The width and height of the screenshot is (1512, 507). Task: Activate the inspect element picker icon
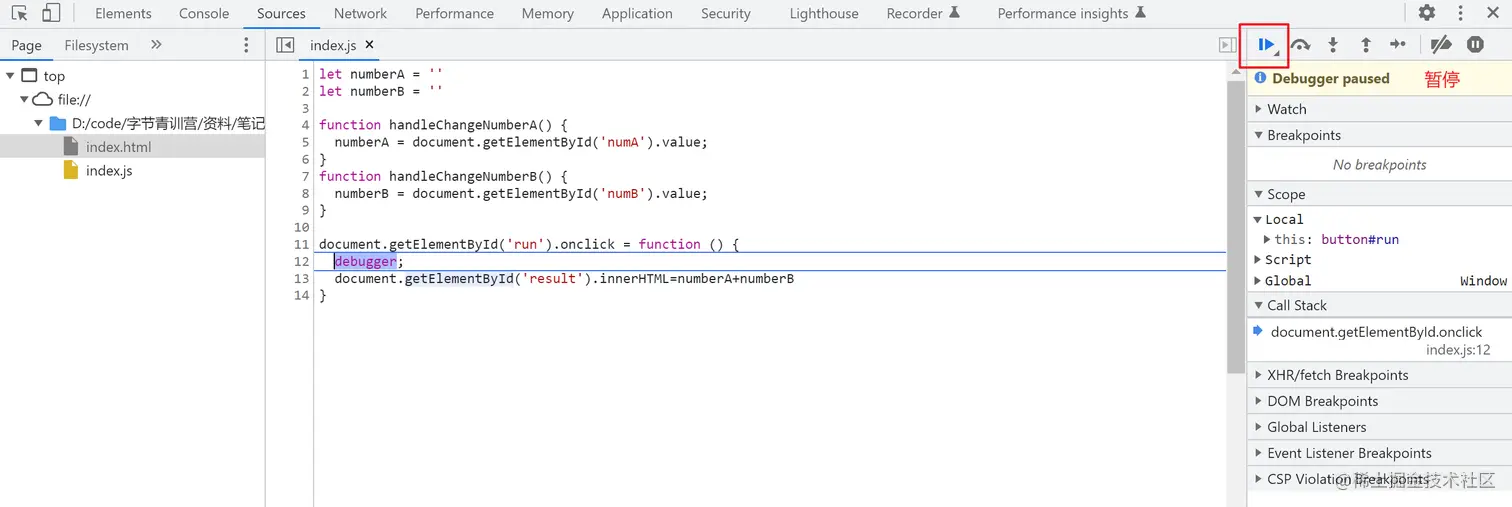[20, 13]
